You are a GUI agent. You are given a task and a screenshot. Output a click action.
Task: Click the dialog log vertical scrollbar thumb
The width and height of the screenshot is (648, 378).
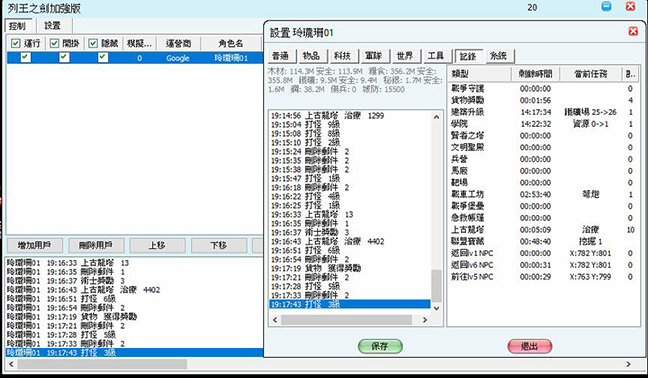(436, 285)
